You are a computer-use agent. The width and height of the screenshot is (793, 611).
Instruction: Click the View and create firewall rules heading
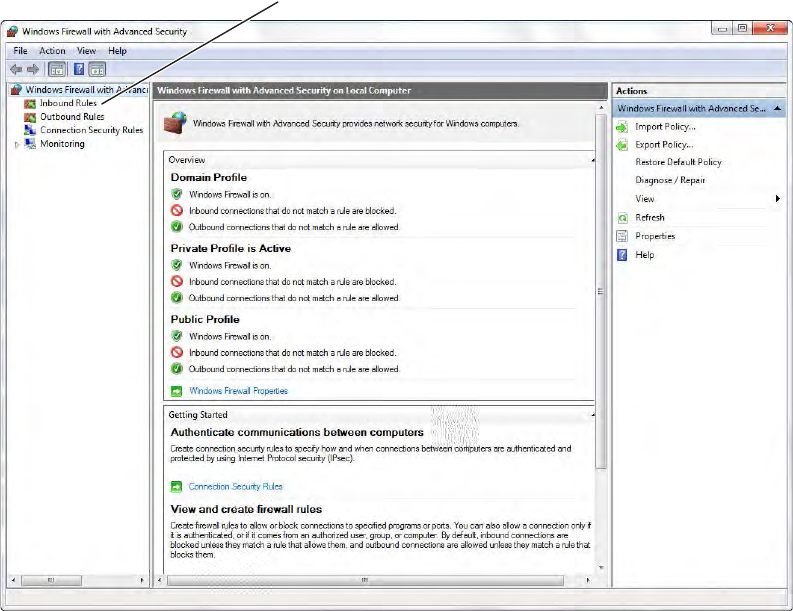246,509
